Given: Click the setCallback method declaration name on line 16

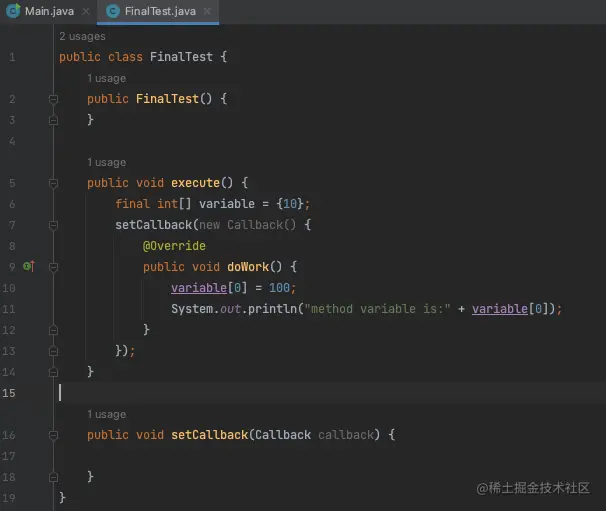Looking at the screenshot, I should [x=209, y=435].
